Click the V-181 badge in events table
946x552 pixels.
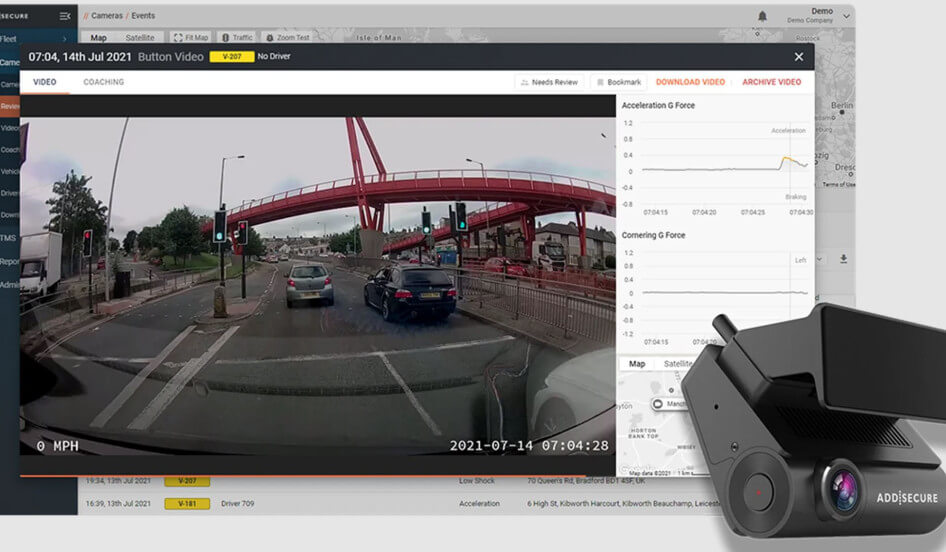pos(187,504)
